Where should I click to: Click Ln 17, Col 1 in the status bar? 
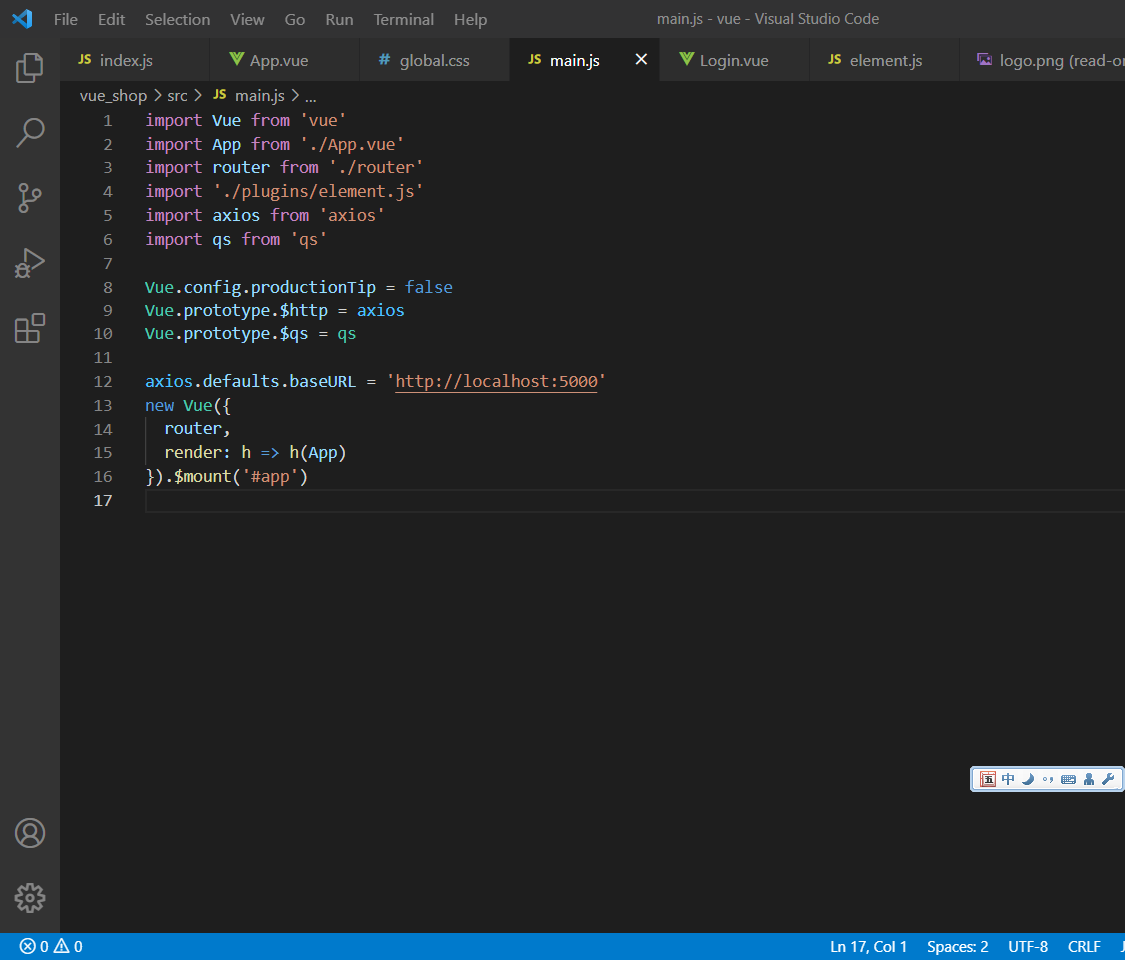click(x=868, y=946)
